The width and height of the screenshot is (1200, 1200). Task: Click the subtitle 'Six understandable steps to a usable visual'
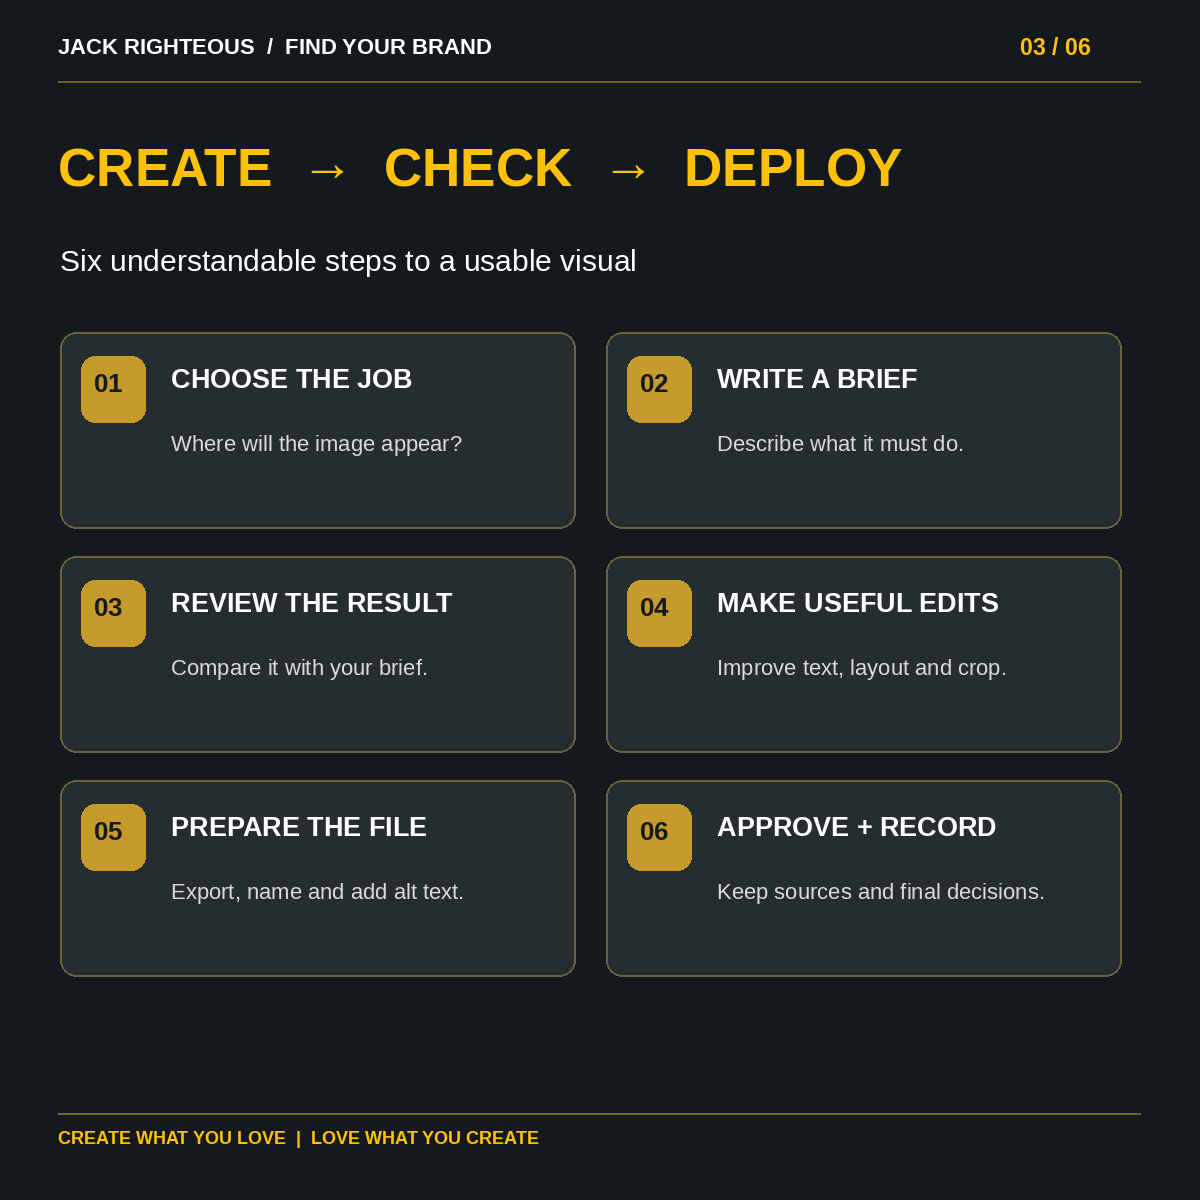click(348, 261)
